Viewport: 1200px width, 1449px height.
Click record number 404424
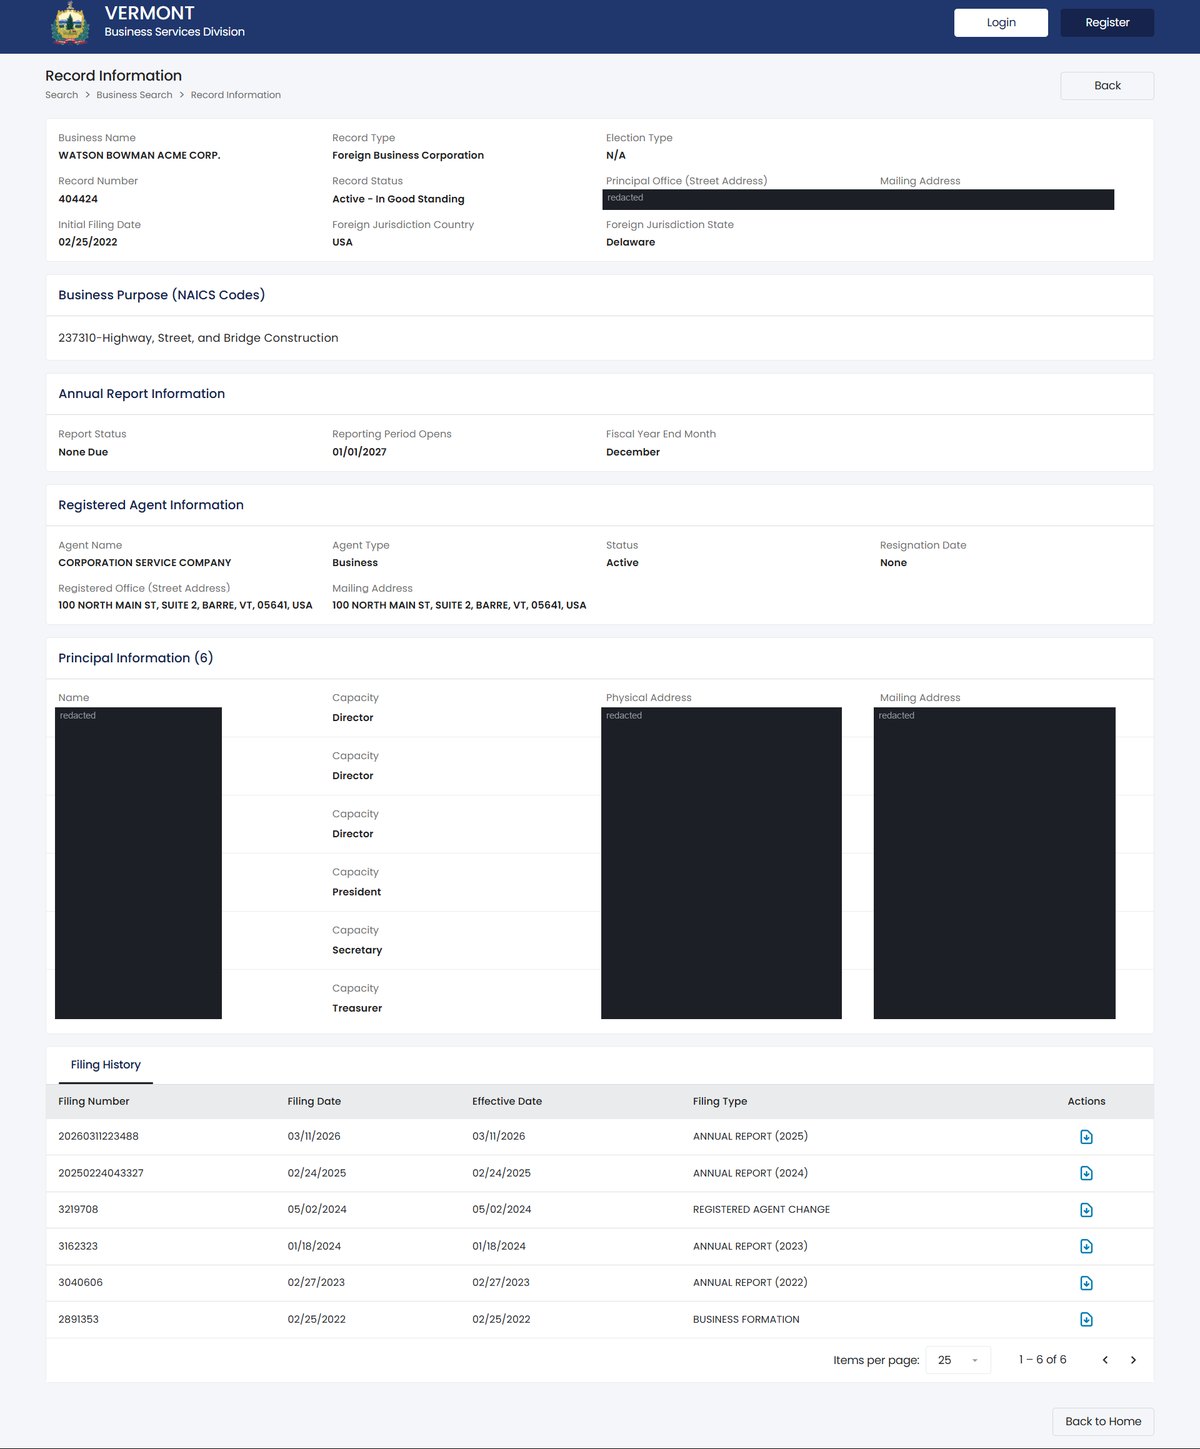pos(78,199)
